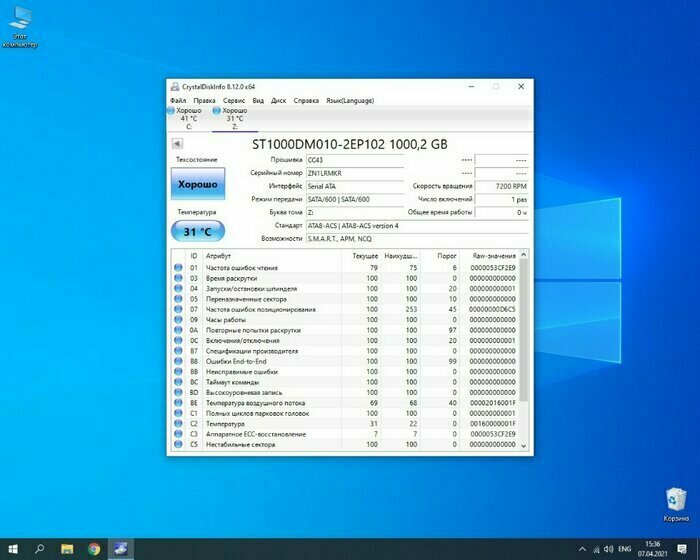Open the Сервис menu
Screen dimensions: 700x560
234,100
